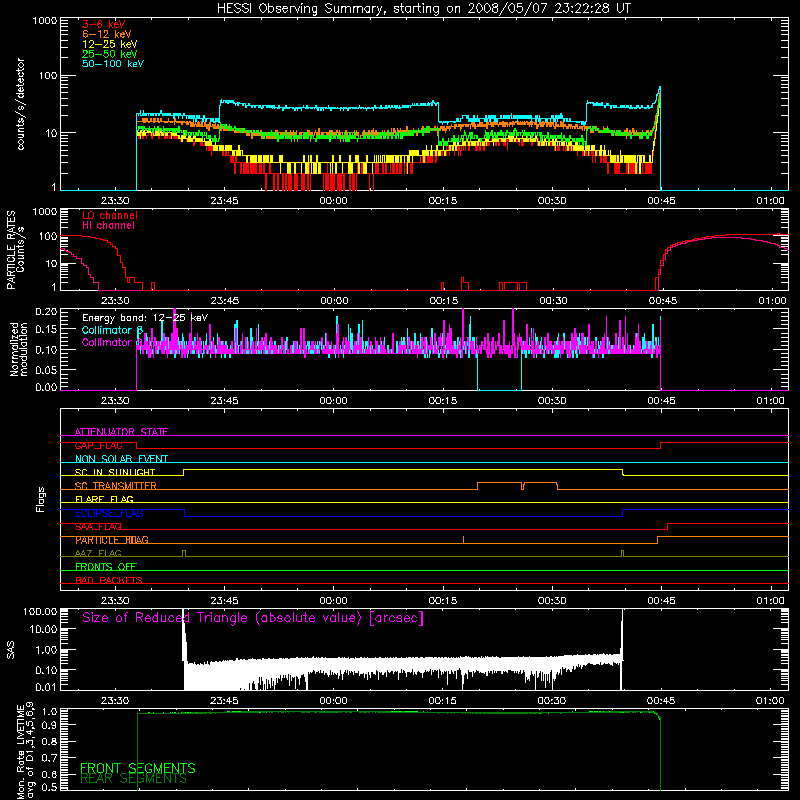The height and width of the screenshot is (800, 800).
Task: Select the FRONT SEGMENTS legend label
Action: (138, 768)
